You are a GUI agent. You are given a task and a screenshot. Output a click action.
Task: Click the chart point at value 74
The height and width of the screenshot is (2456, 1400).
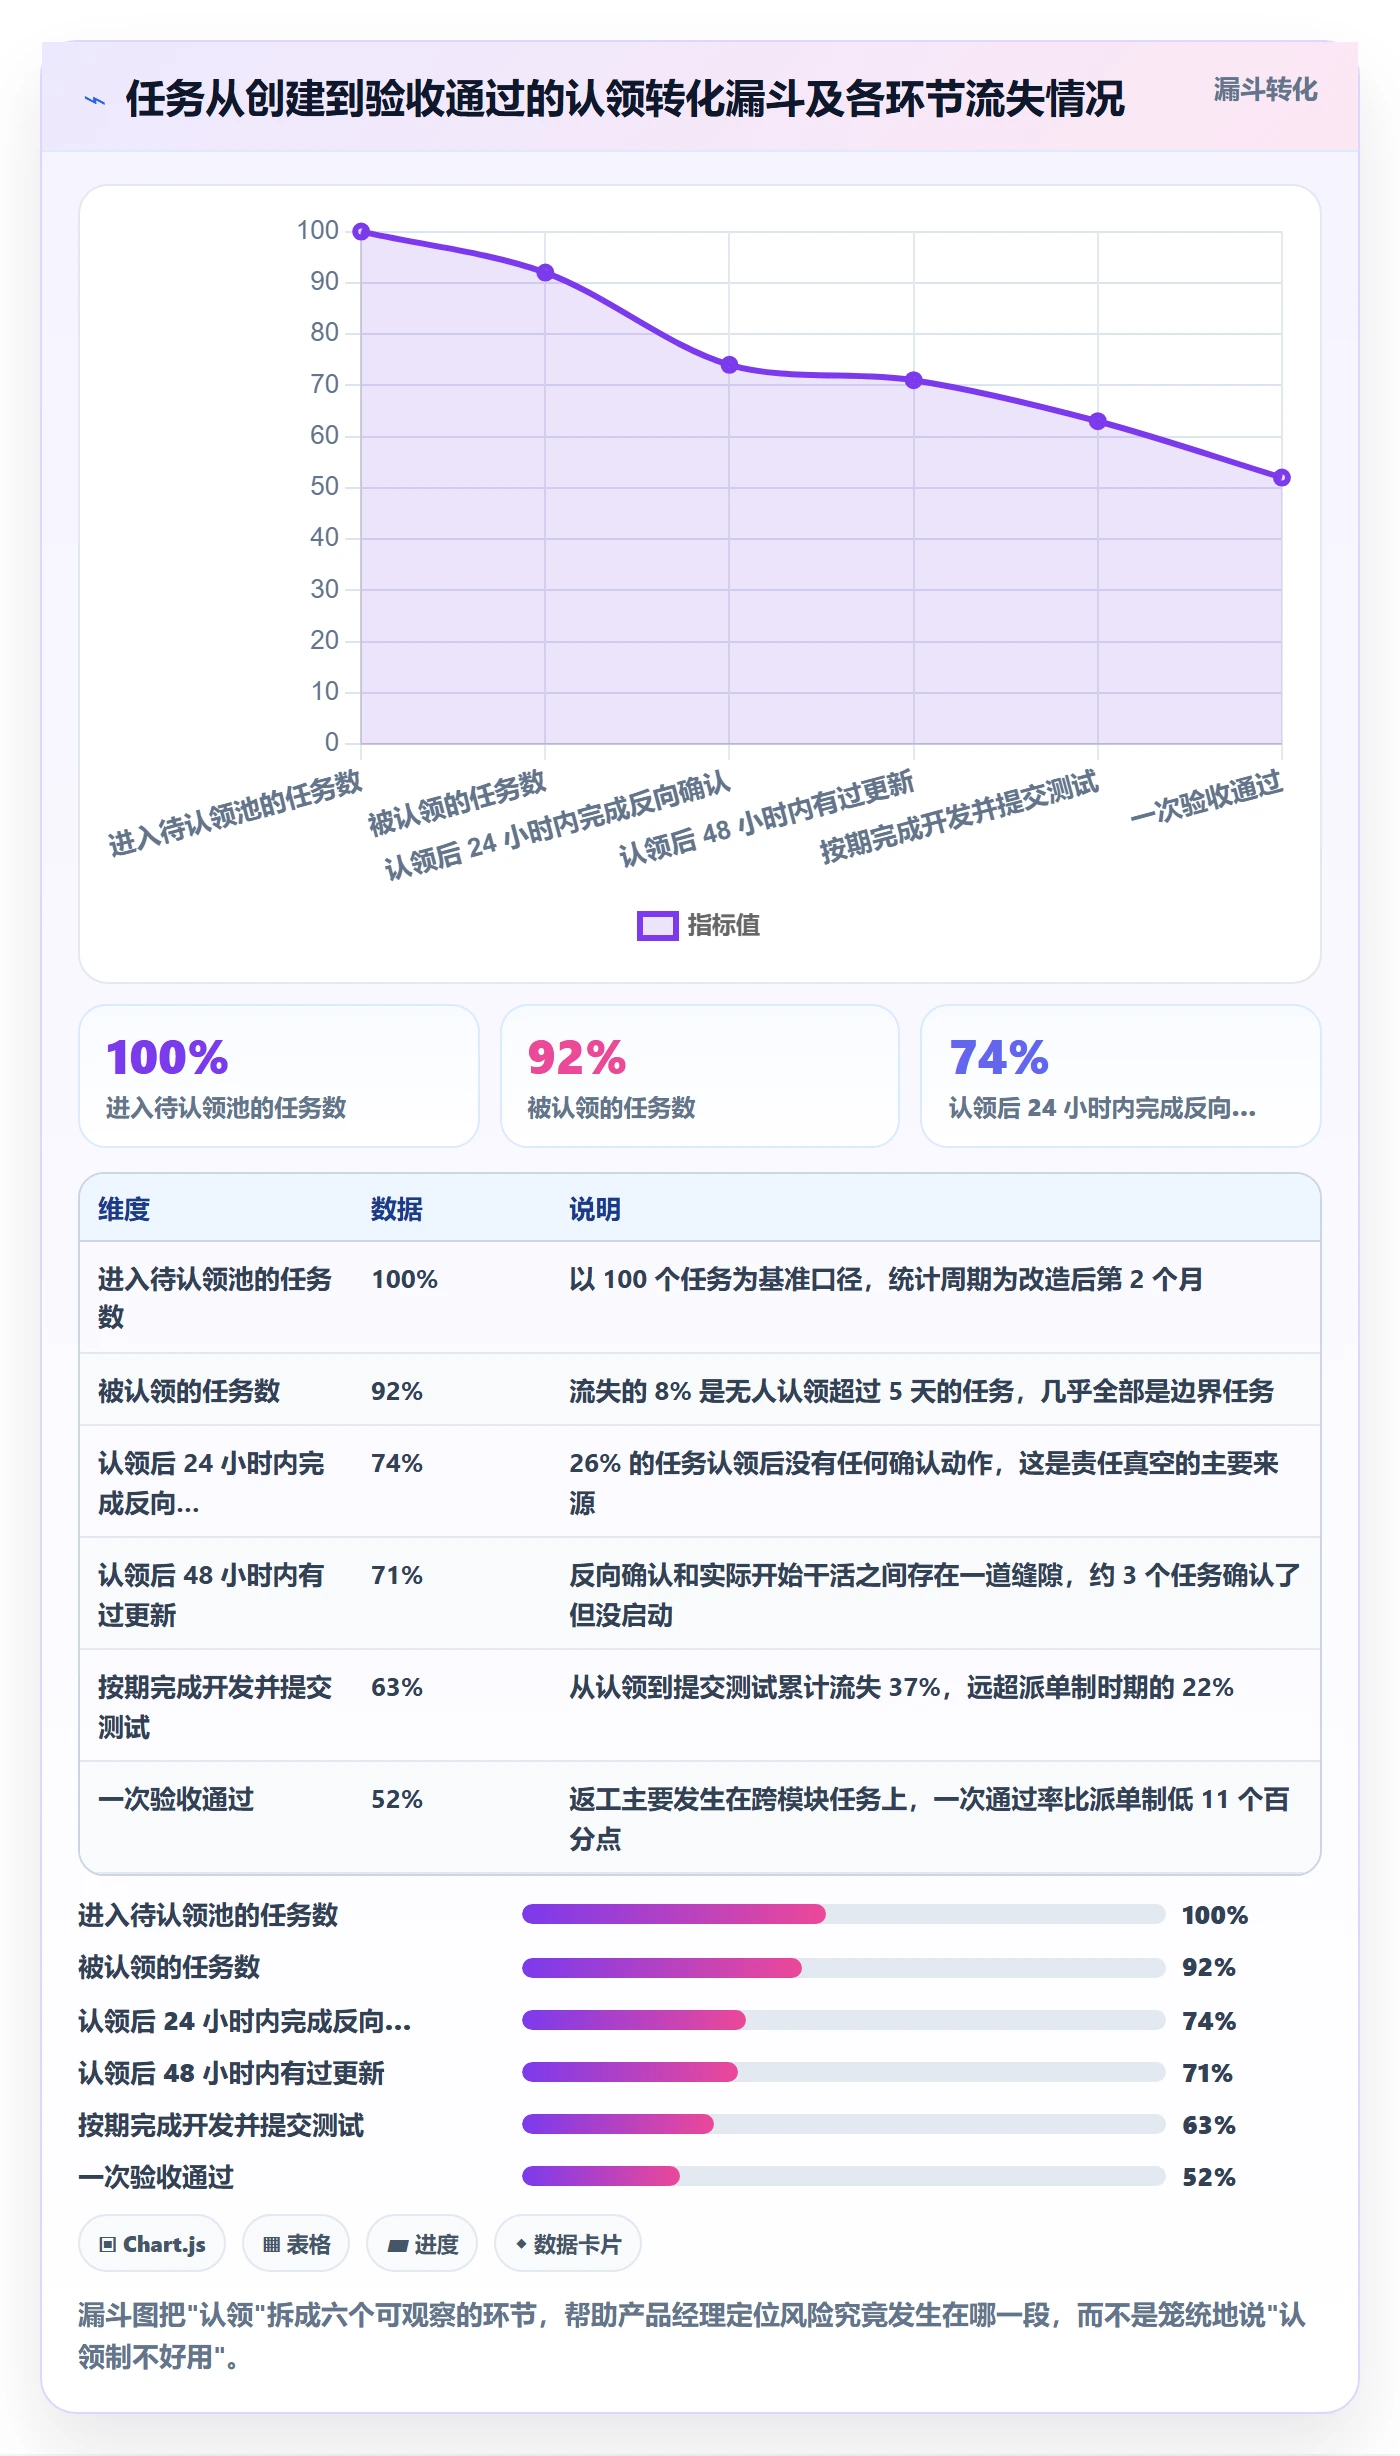tap(730, 365)
